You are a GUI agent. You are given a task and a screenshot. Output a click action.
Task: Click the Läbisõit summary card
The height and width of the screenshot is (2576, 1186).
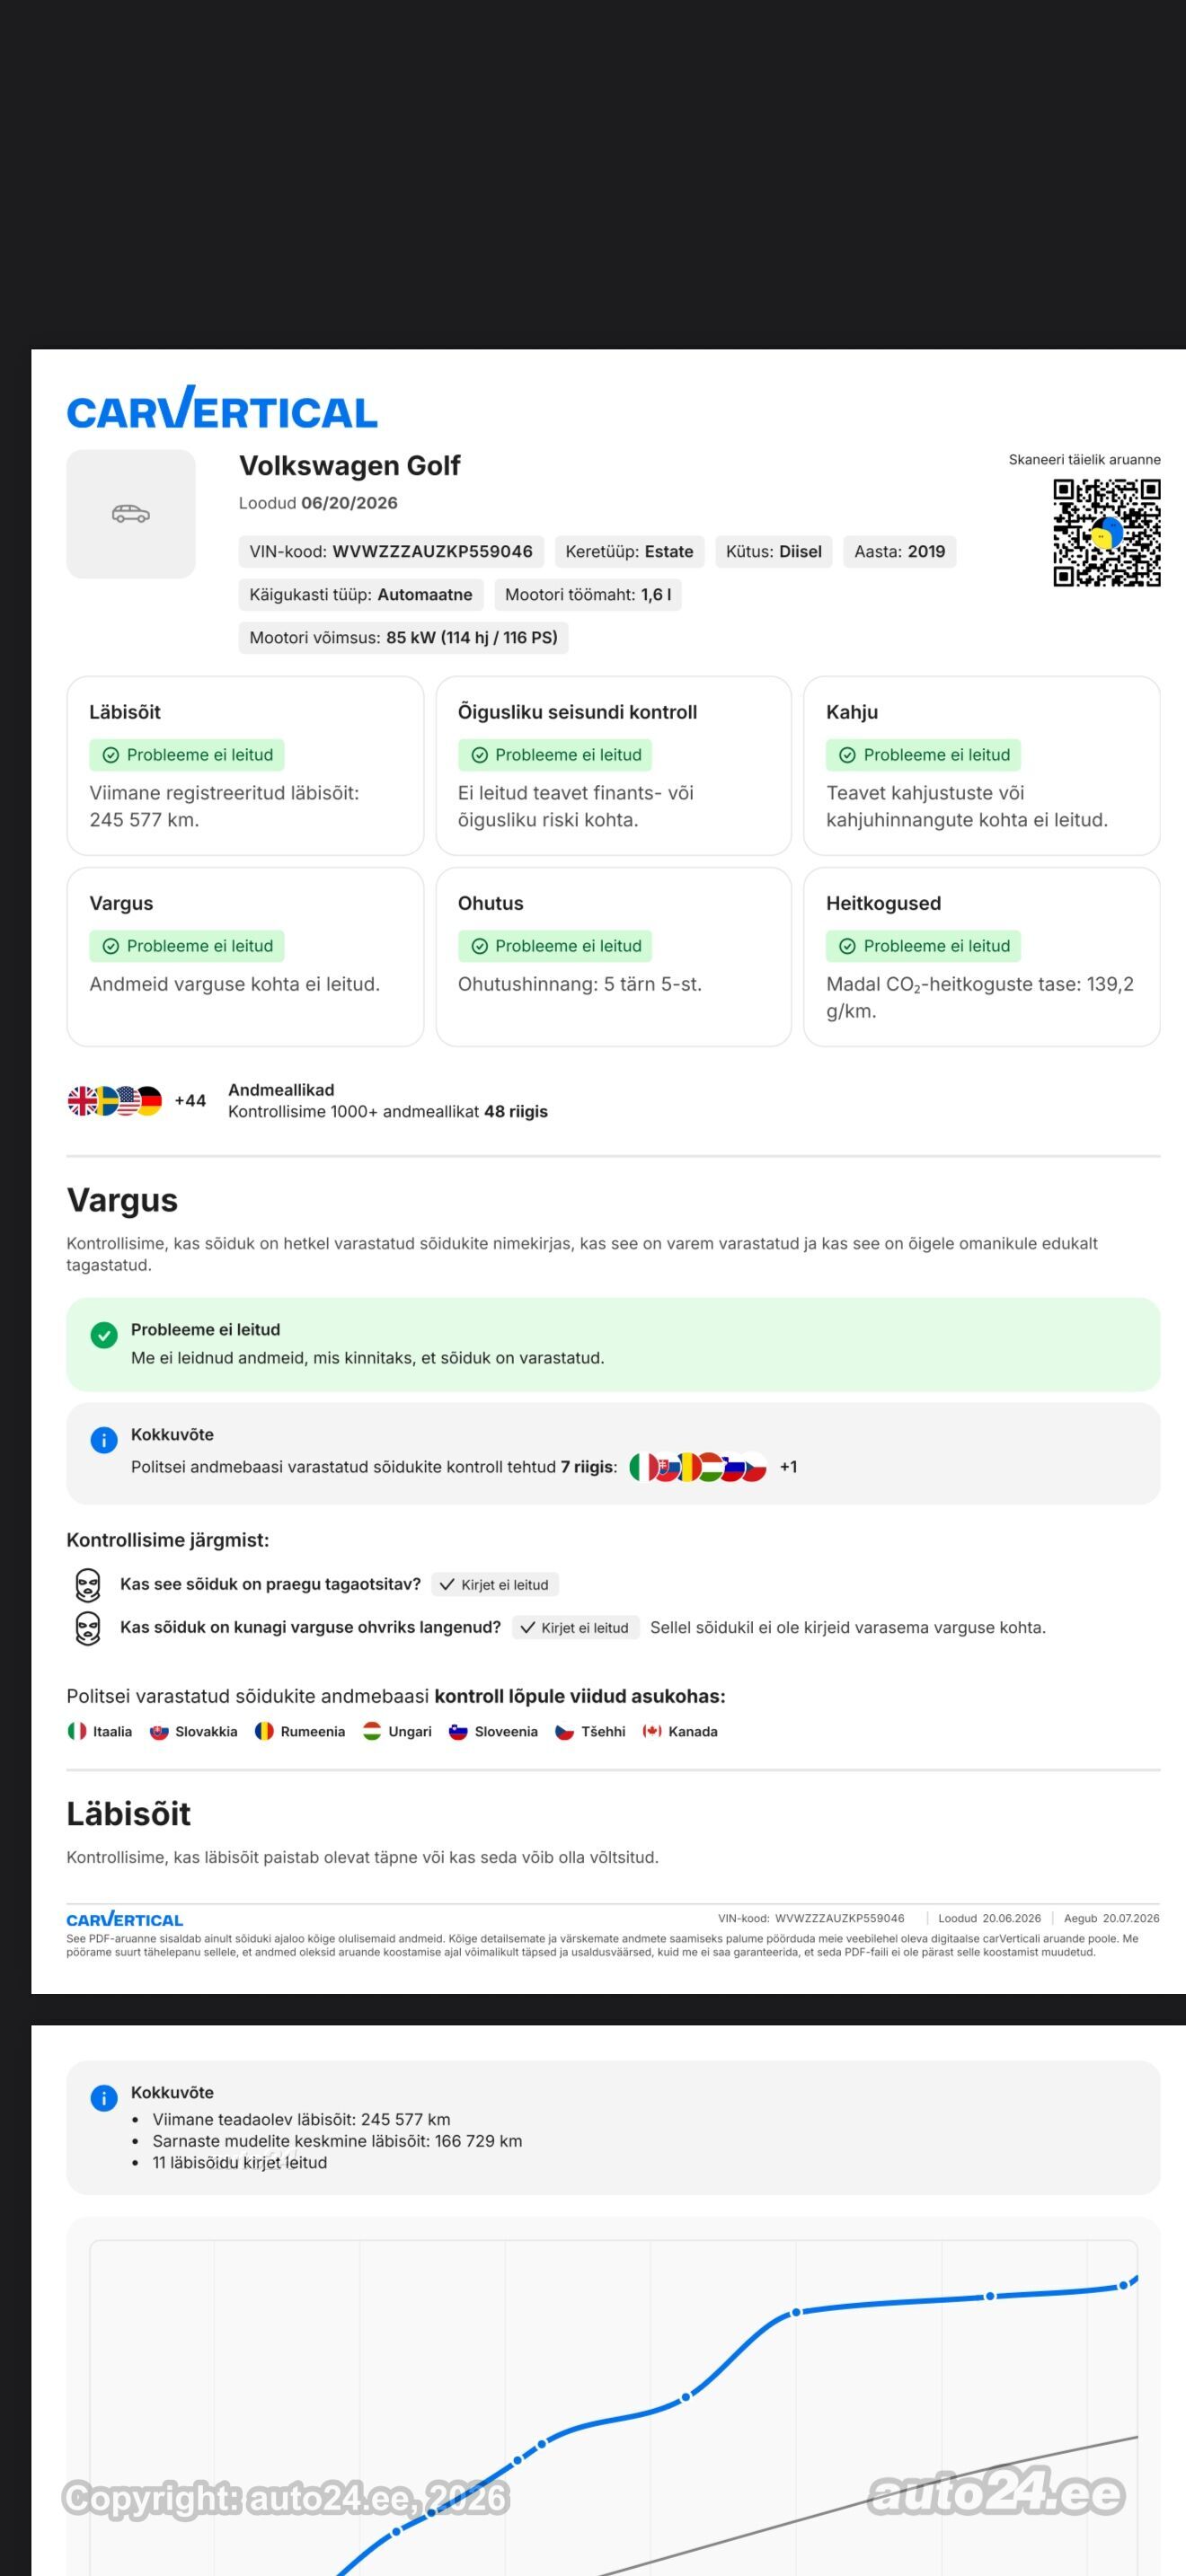245,766
